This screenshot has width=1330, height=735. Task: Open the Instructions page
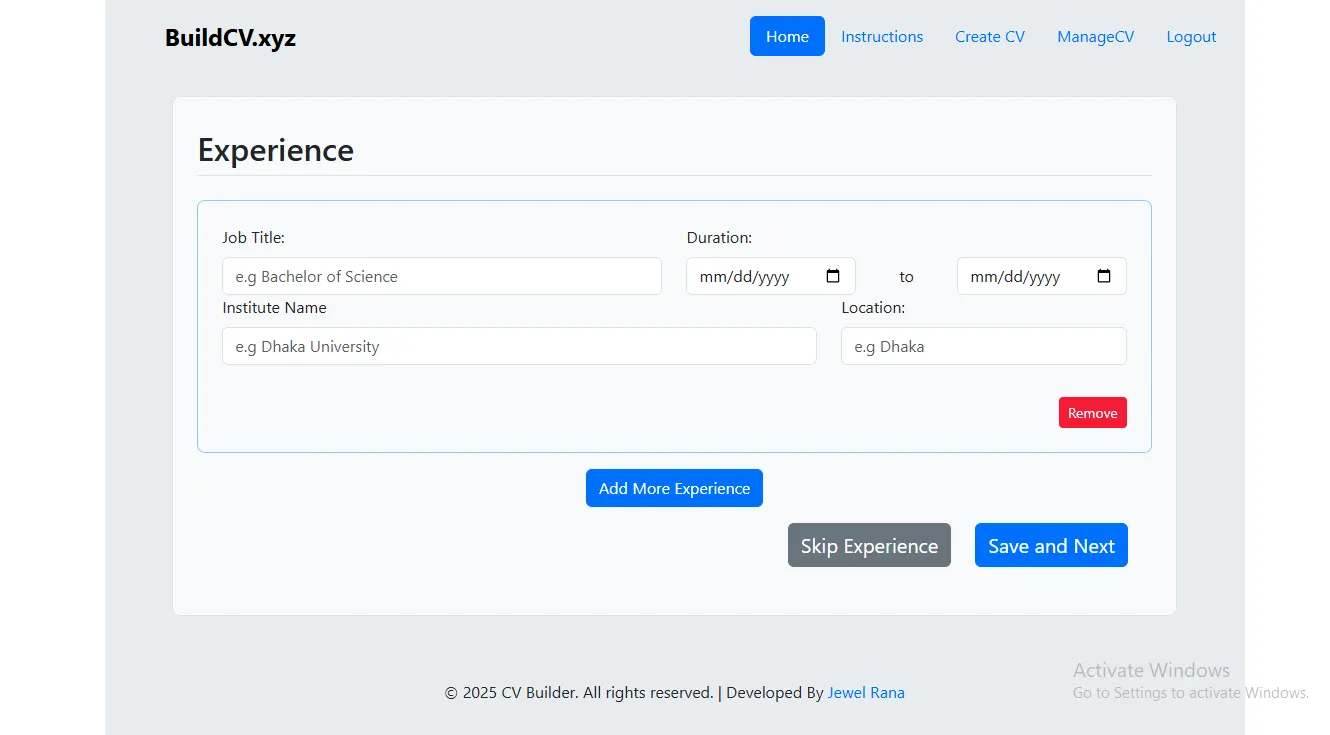881,37
